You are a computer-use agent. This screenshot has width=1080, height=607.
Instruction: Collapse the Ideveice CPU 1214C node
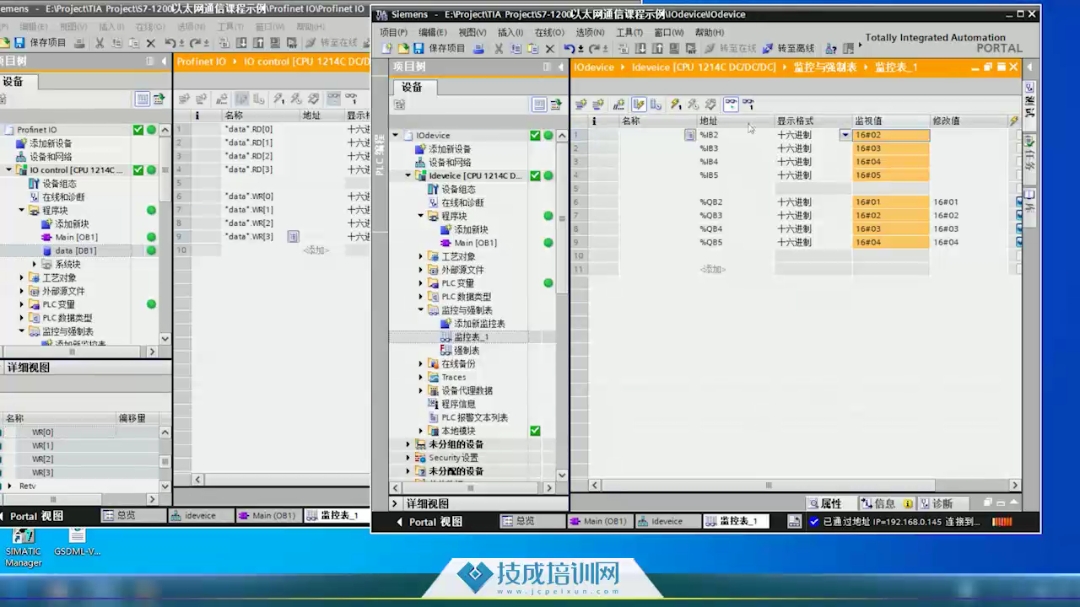point(408,176)
